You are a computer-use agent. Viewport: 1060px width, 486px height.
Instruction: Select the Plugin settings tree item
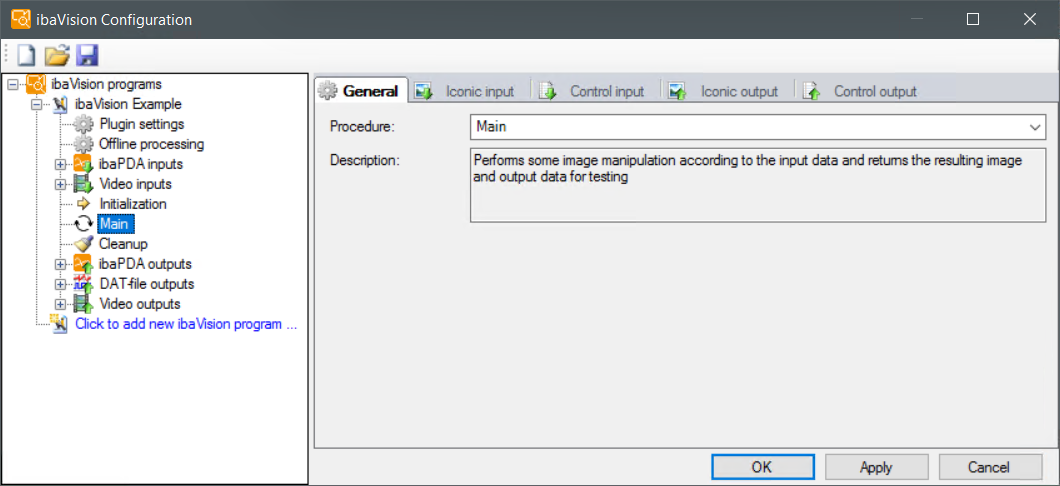[141, 124]
